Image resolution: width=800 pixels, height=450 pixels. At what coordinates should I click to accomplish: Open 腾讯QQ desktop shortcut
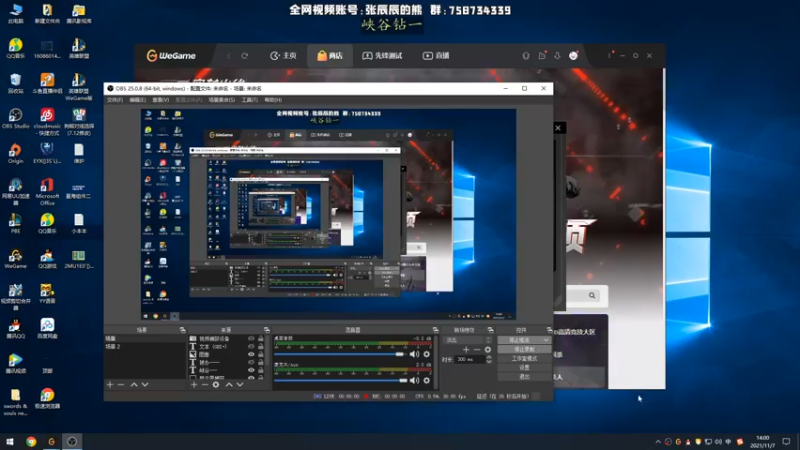[15, 328]
